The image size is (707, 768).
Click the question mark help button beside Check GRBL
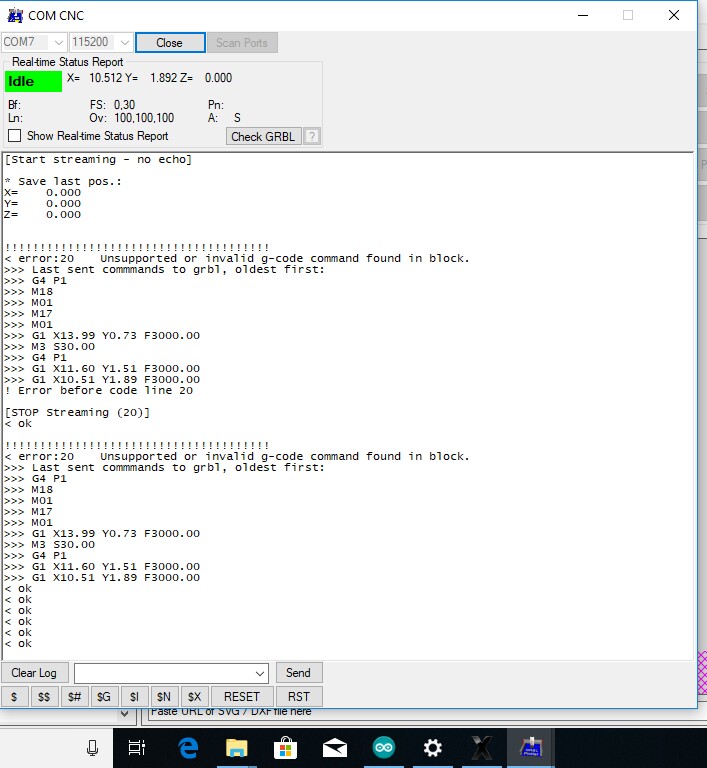click(x=312, y=137)
